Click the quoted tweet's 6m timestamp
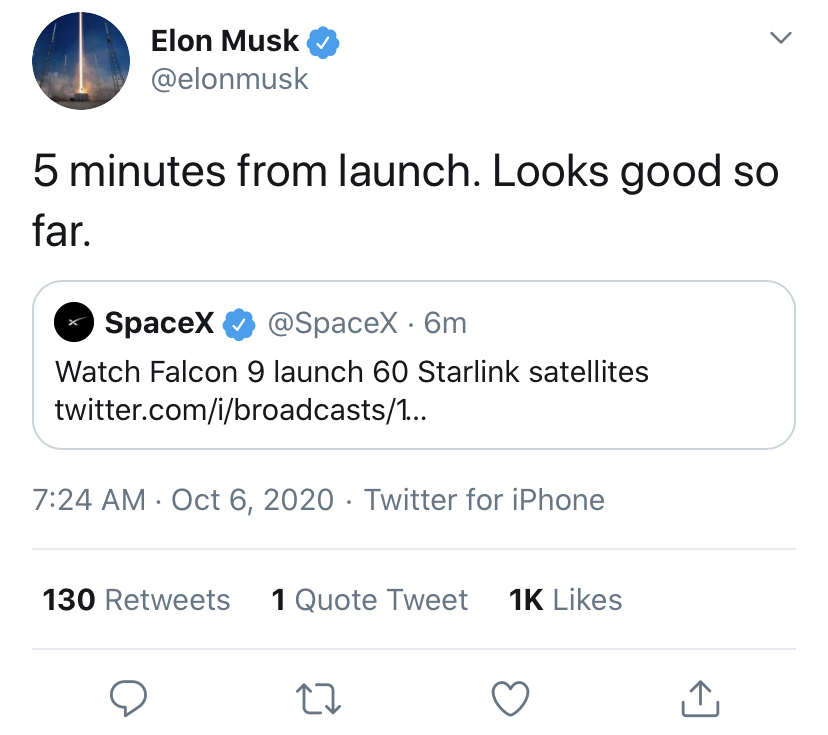 [x=446, y=323]
